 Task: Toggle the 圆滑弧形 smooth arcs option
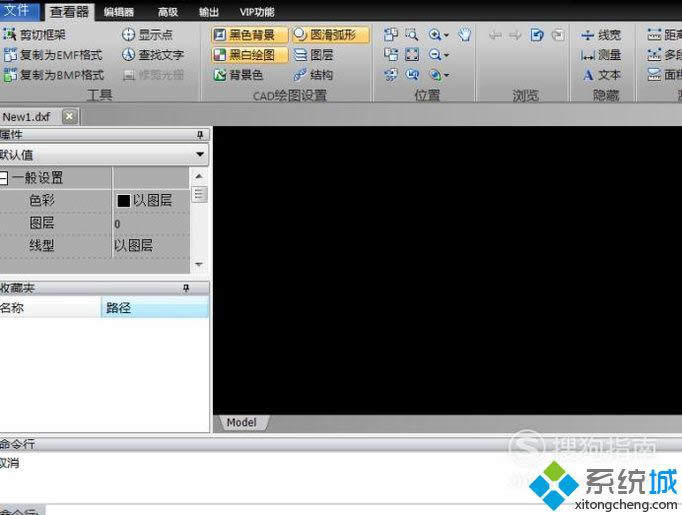(331, 35)
